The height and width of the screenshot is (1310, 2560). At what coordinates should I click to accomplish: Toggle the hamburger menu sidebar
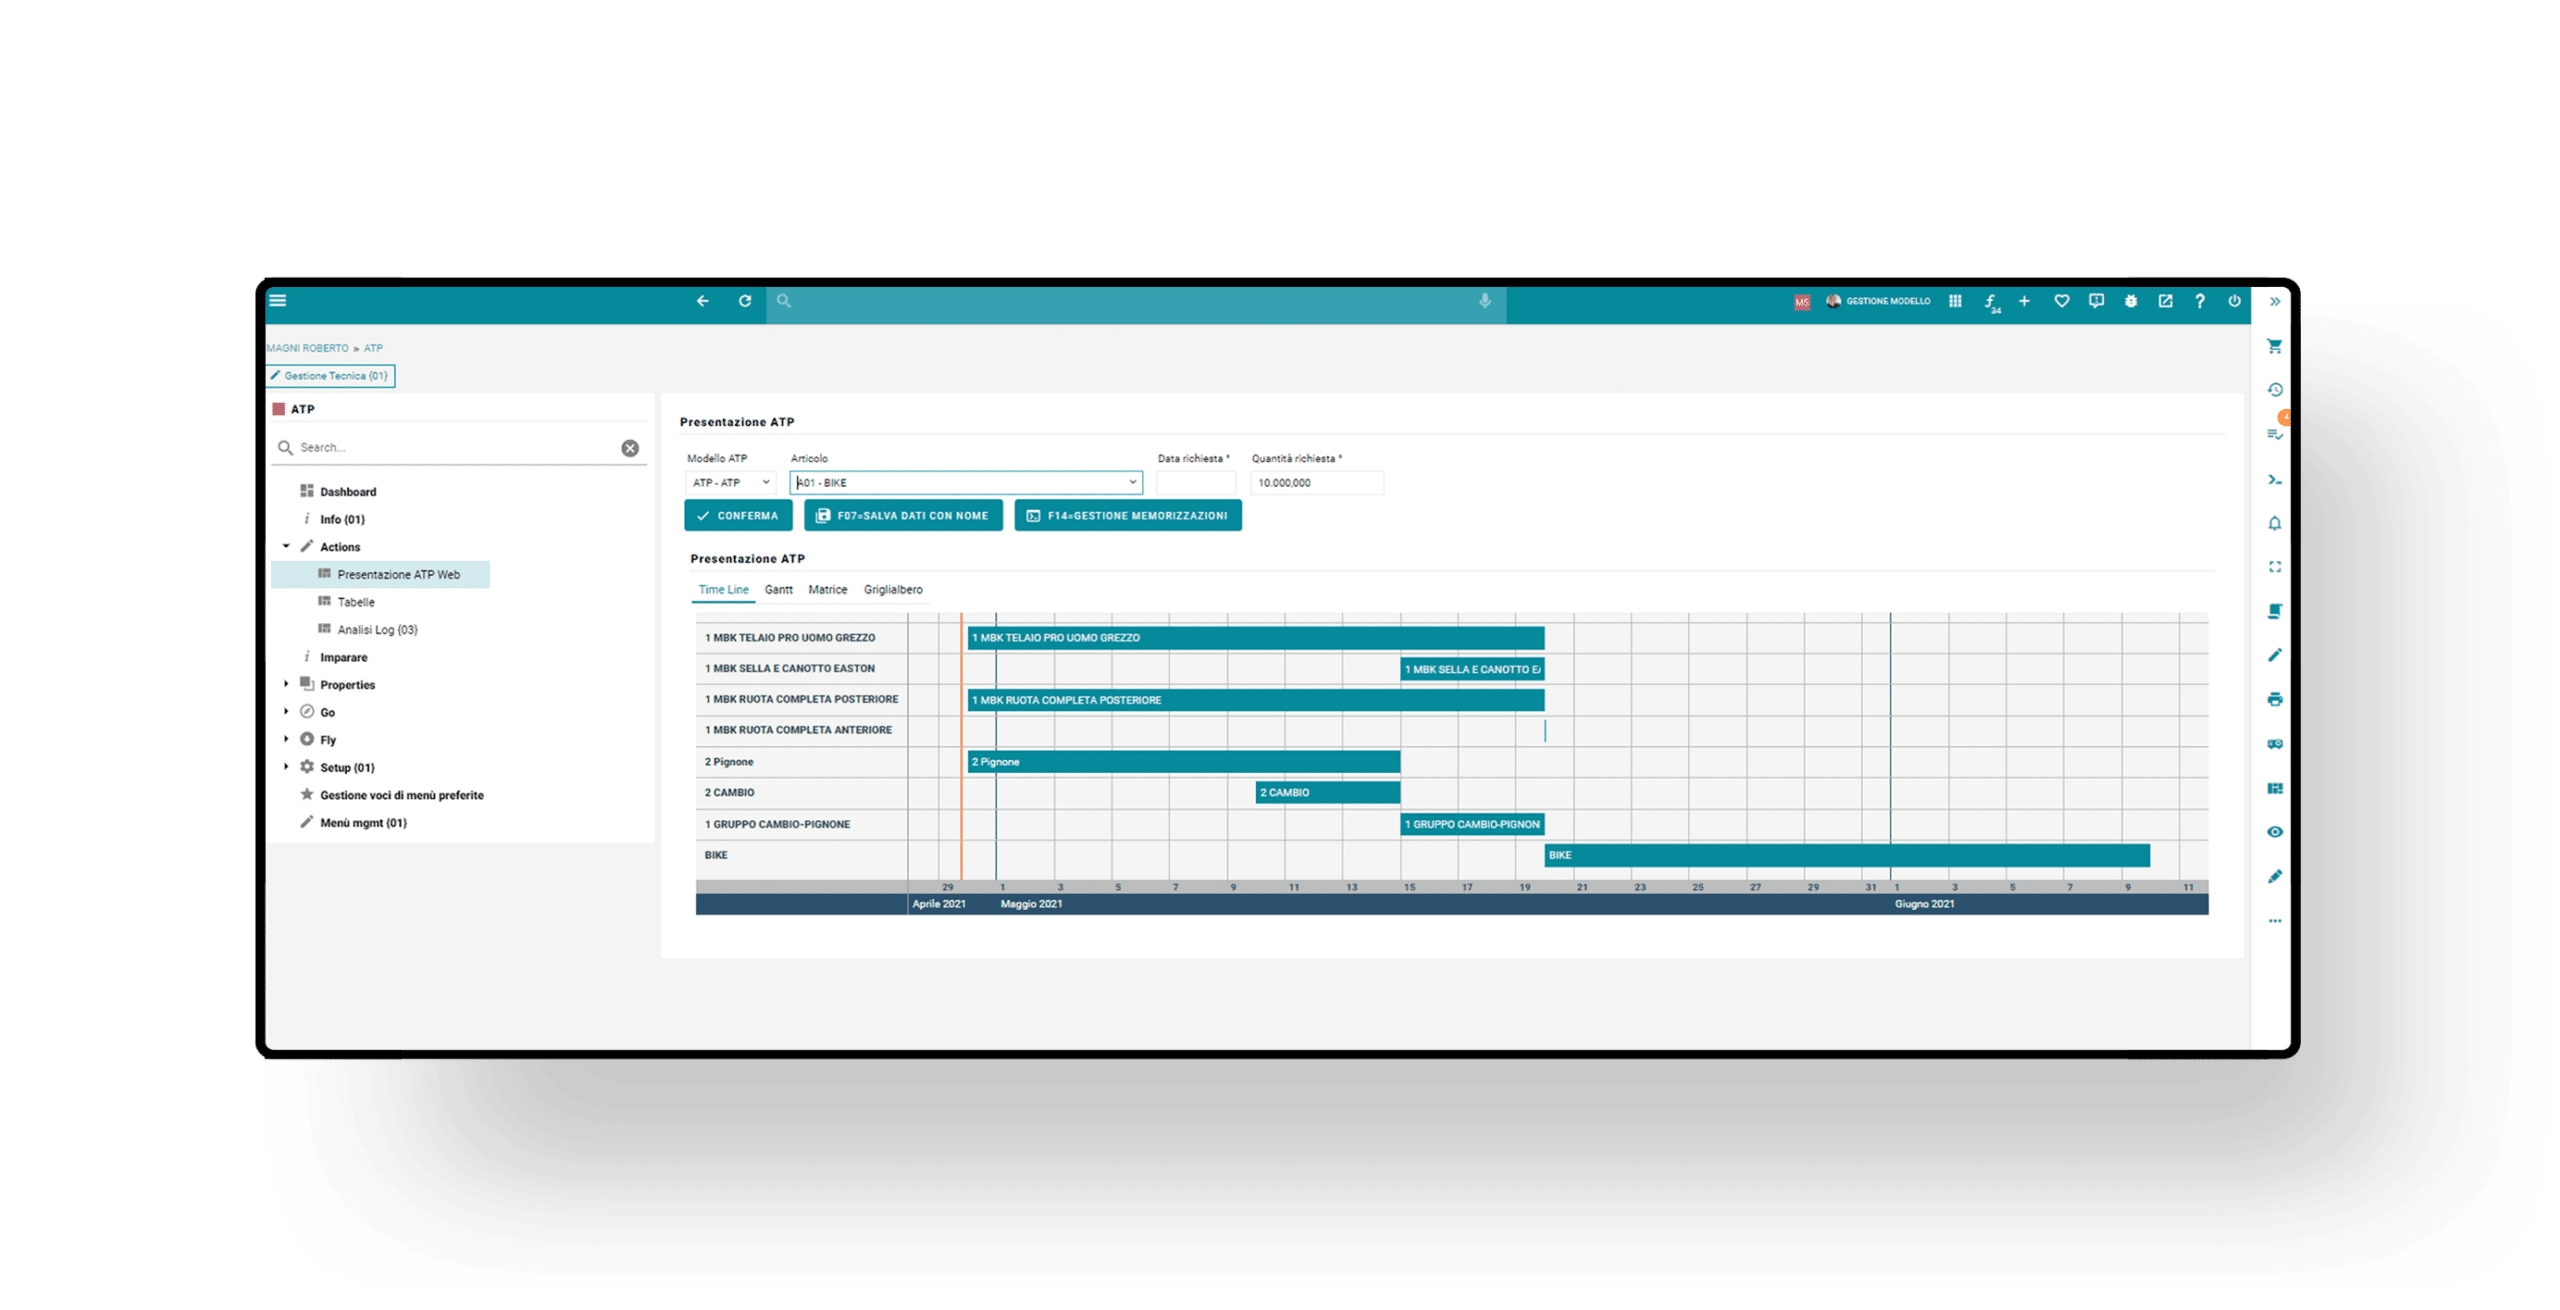pyautogui.click(x=278, y=300)
